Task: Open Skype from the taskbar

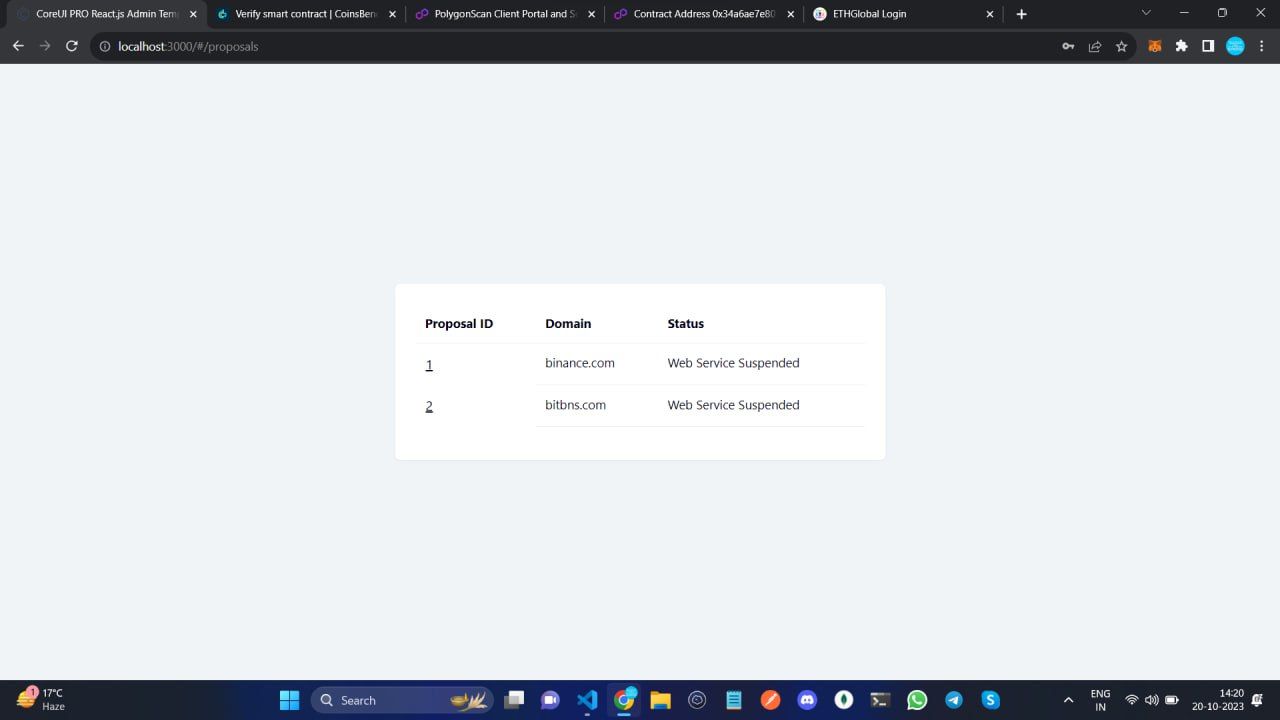Action: (x=990, y=700)
